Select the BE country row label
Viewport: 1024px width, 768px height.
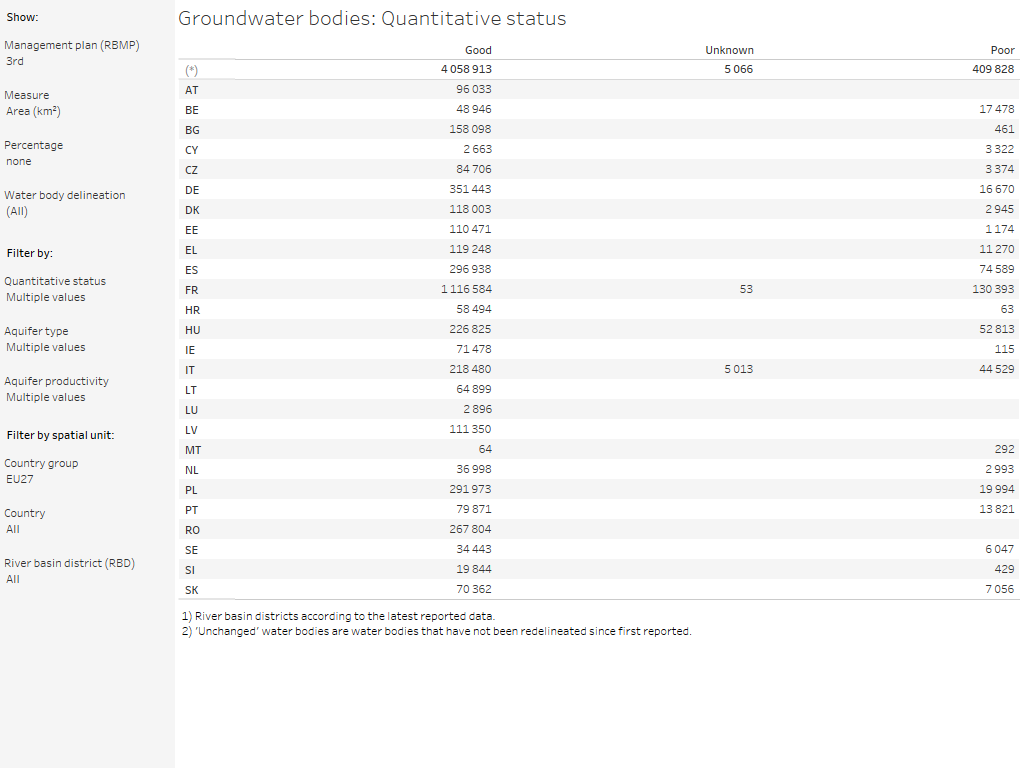(191, 110)
